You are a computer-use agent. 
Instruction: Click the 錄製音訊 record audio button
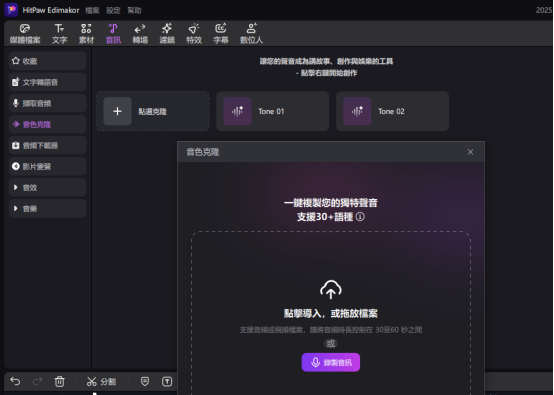point(331,362)
